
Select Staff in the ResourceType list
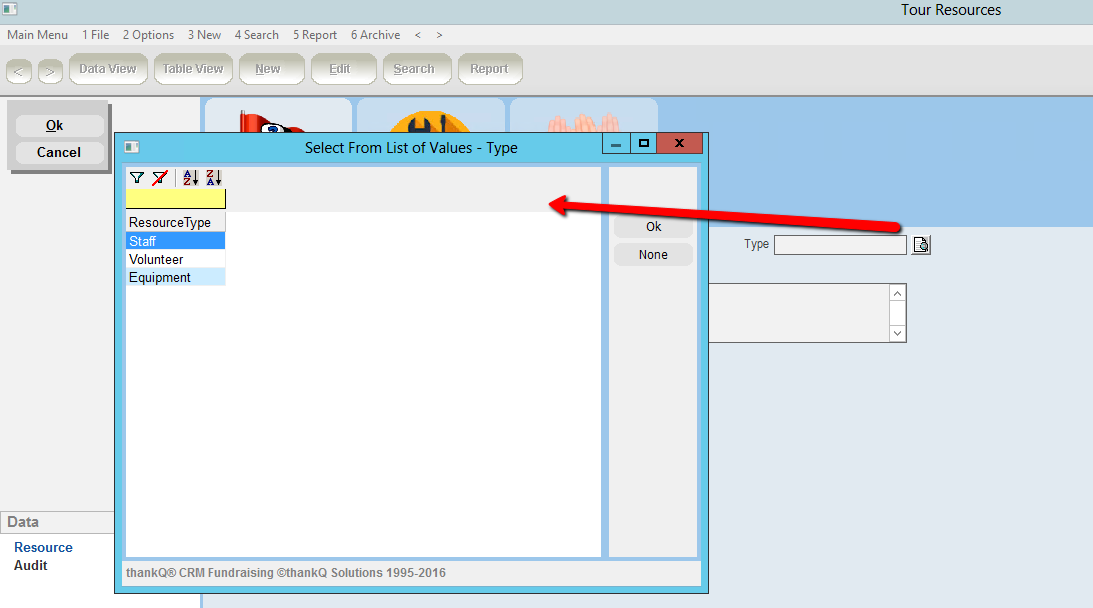click(x=175, y=241)
